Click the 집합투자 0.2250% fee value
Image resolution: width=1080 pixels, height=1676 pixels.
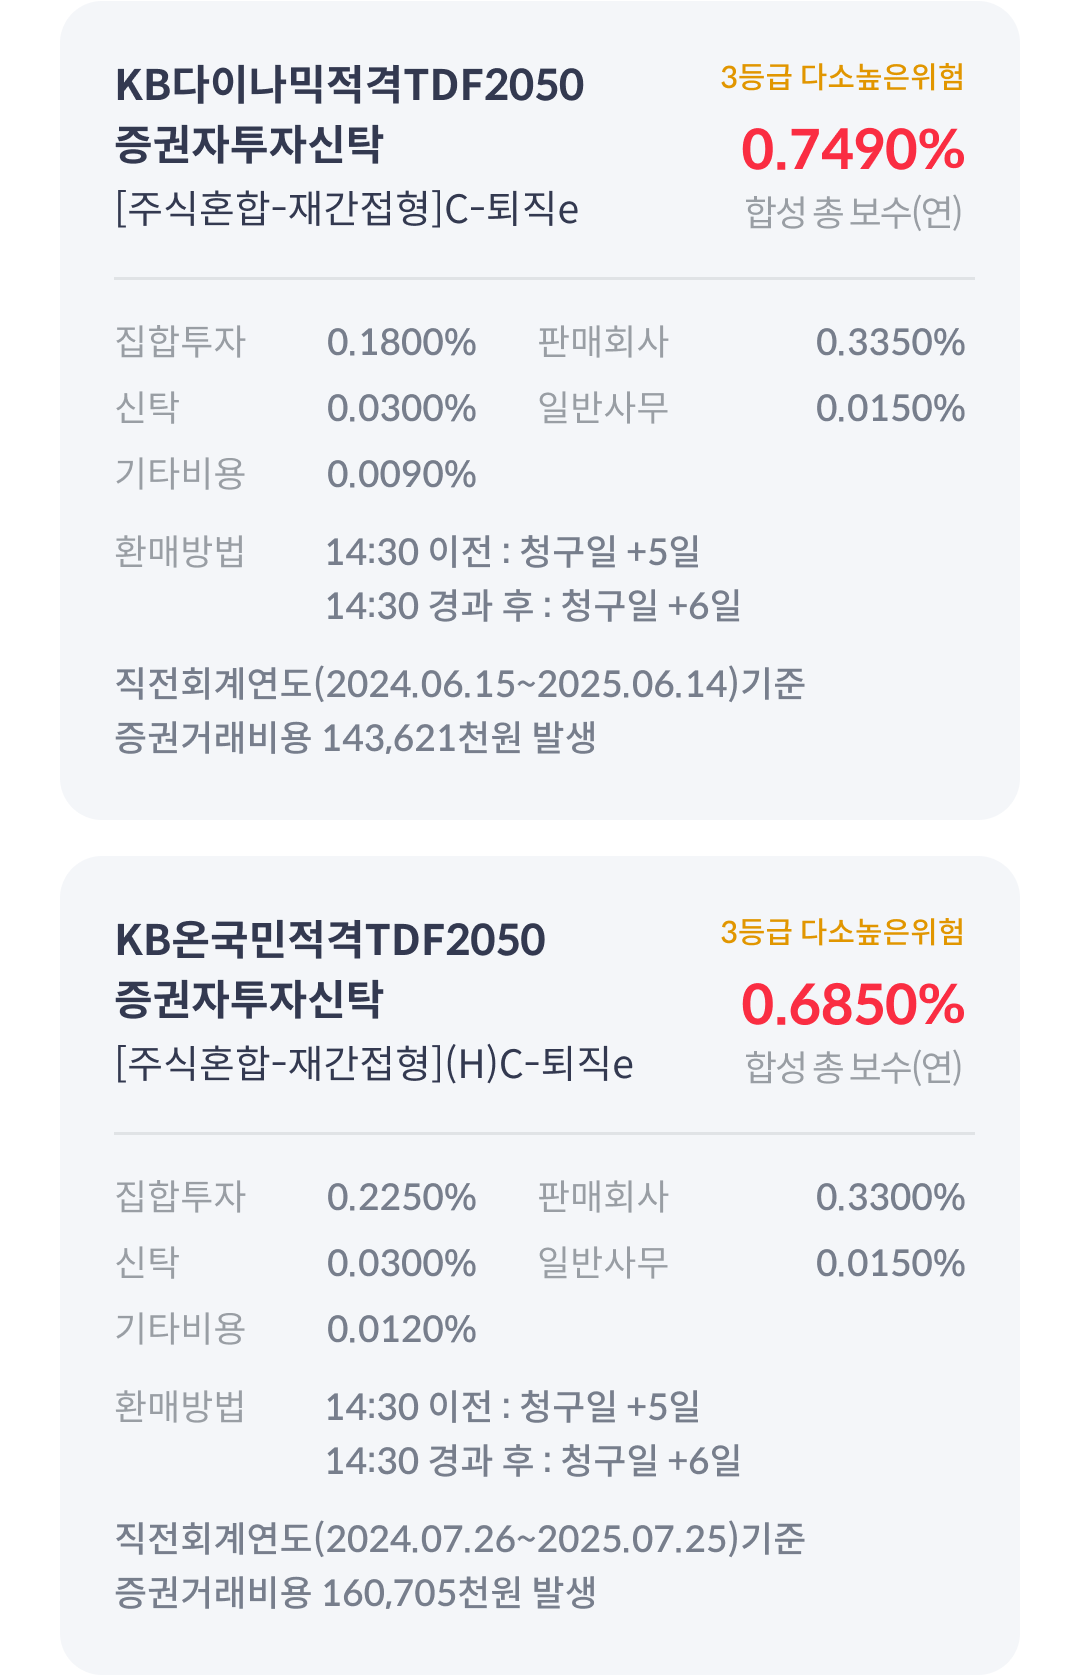pos(402,1197)
